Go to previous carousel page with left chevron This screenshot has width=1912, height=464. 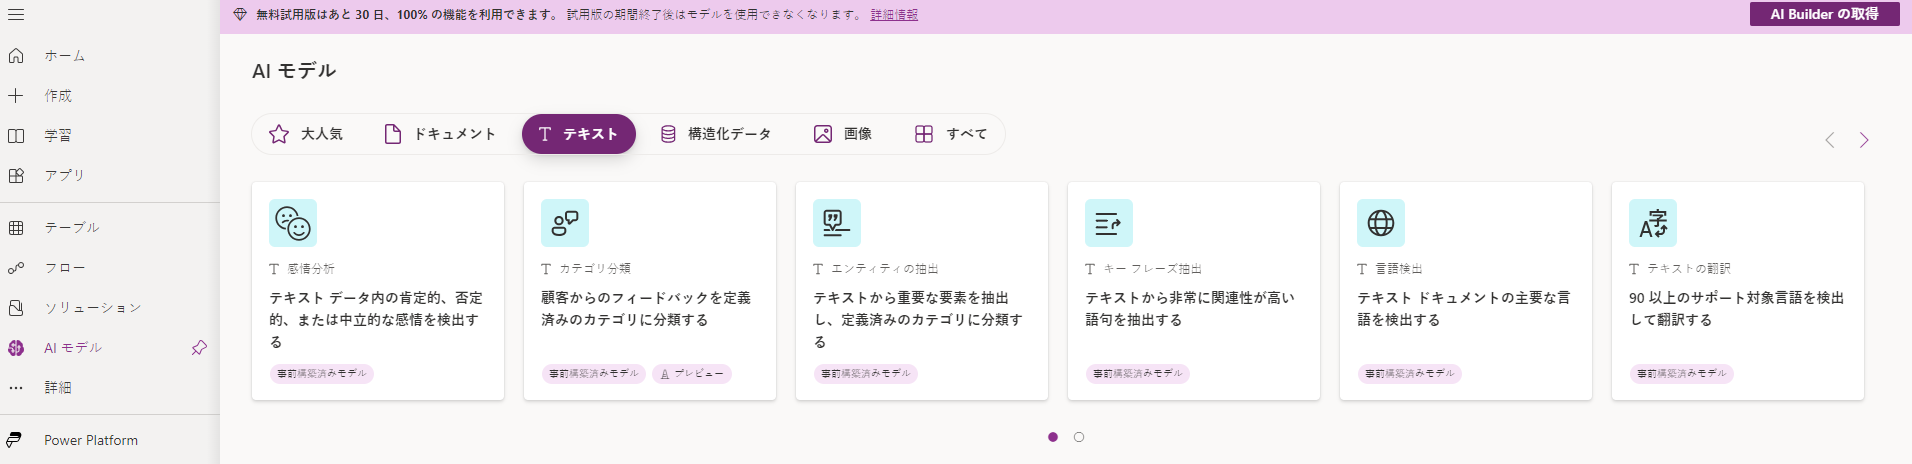pyautogui.click(x=1830, y=140)
